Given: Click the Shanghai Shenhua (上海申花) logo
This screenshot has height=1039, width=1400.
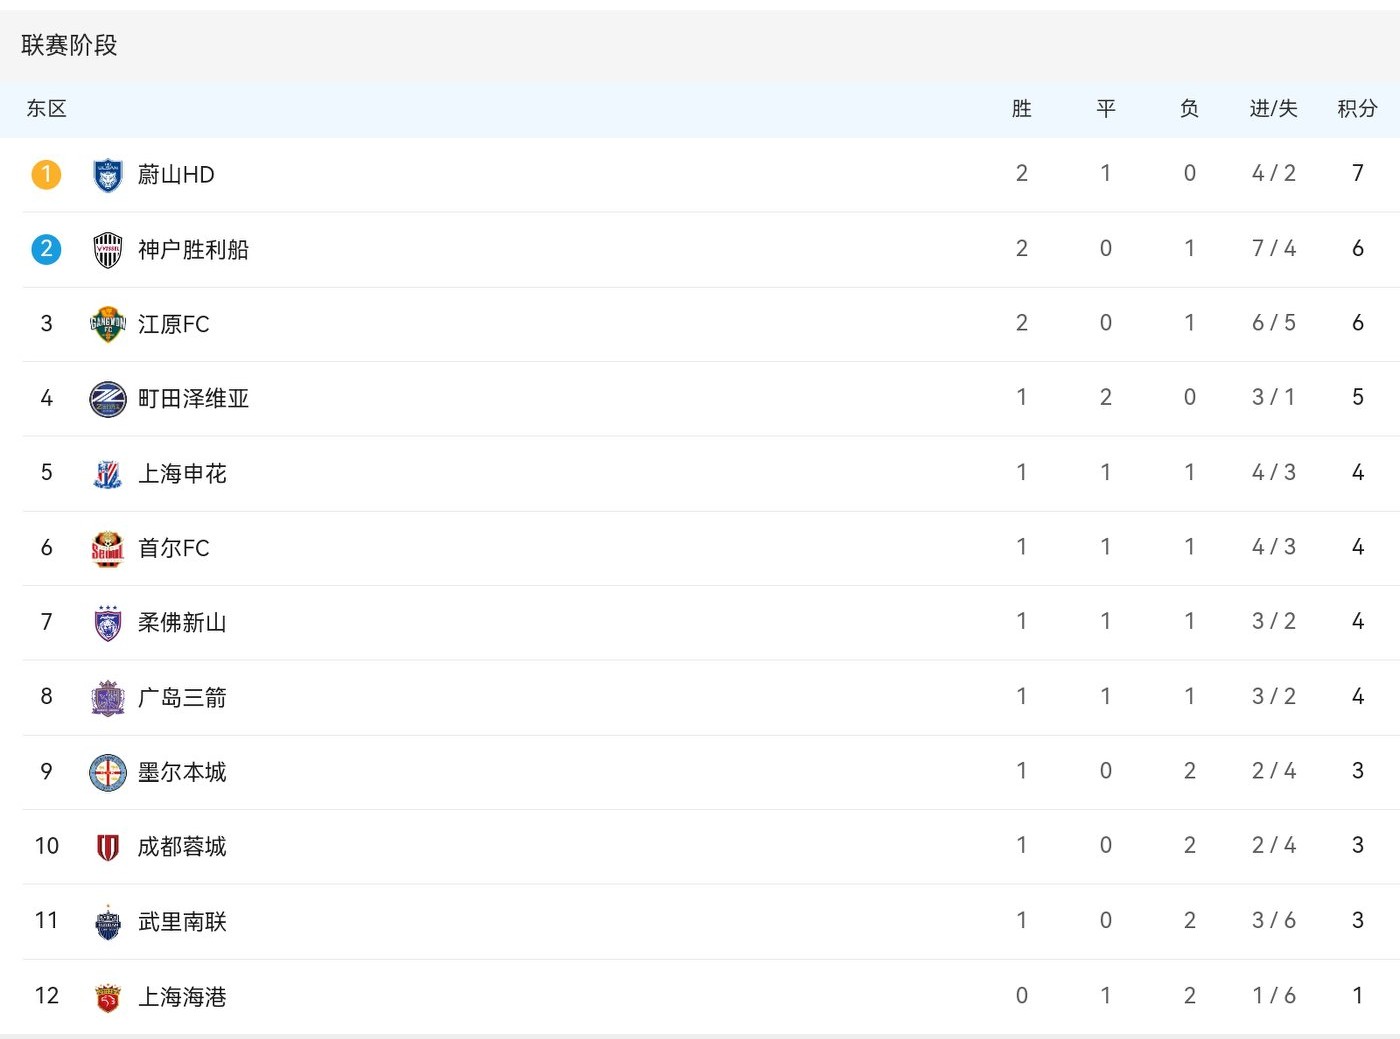Looking at the screenshot, I should click(x=107, y=474).
